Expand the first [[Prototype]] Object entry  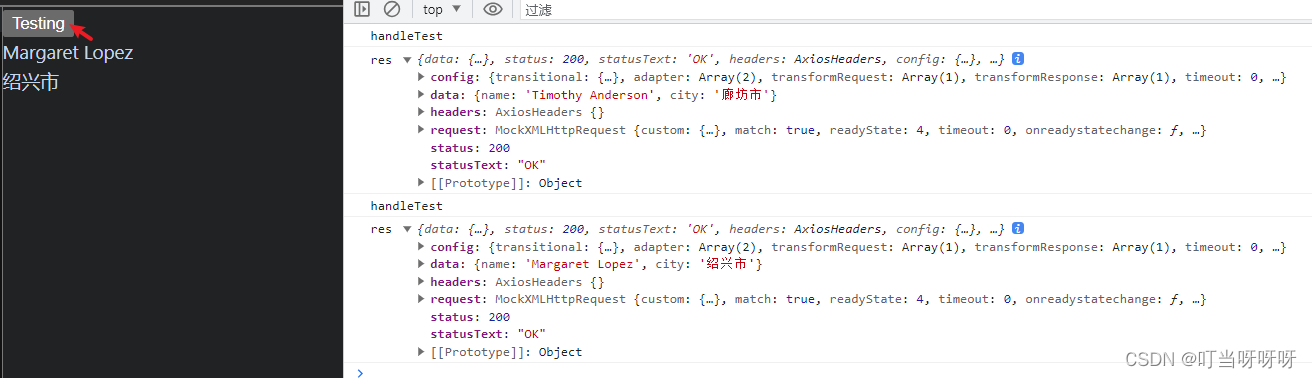tap(421, 183)
